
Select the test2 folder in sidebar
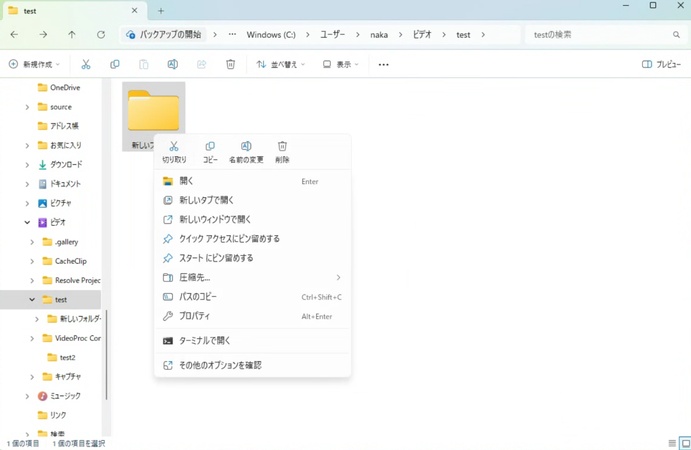[67, 357]
